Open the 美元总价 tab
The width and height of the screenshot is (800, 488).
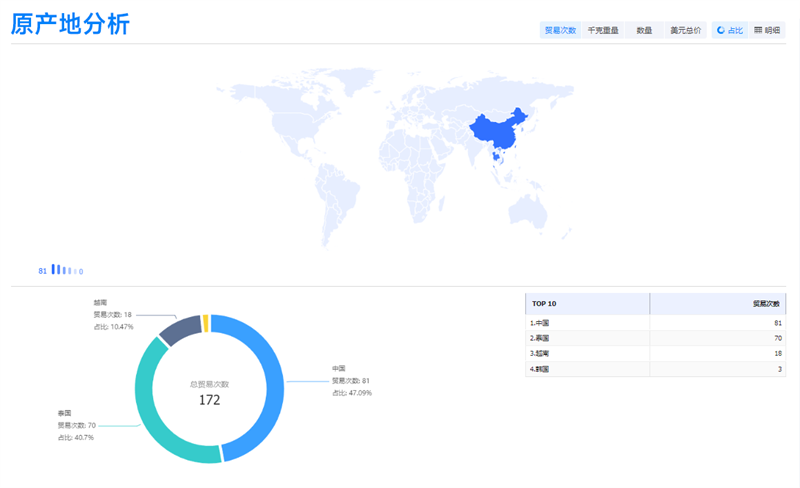tap(686, 31)
